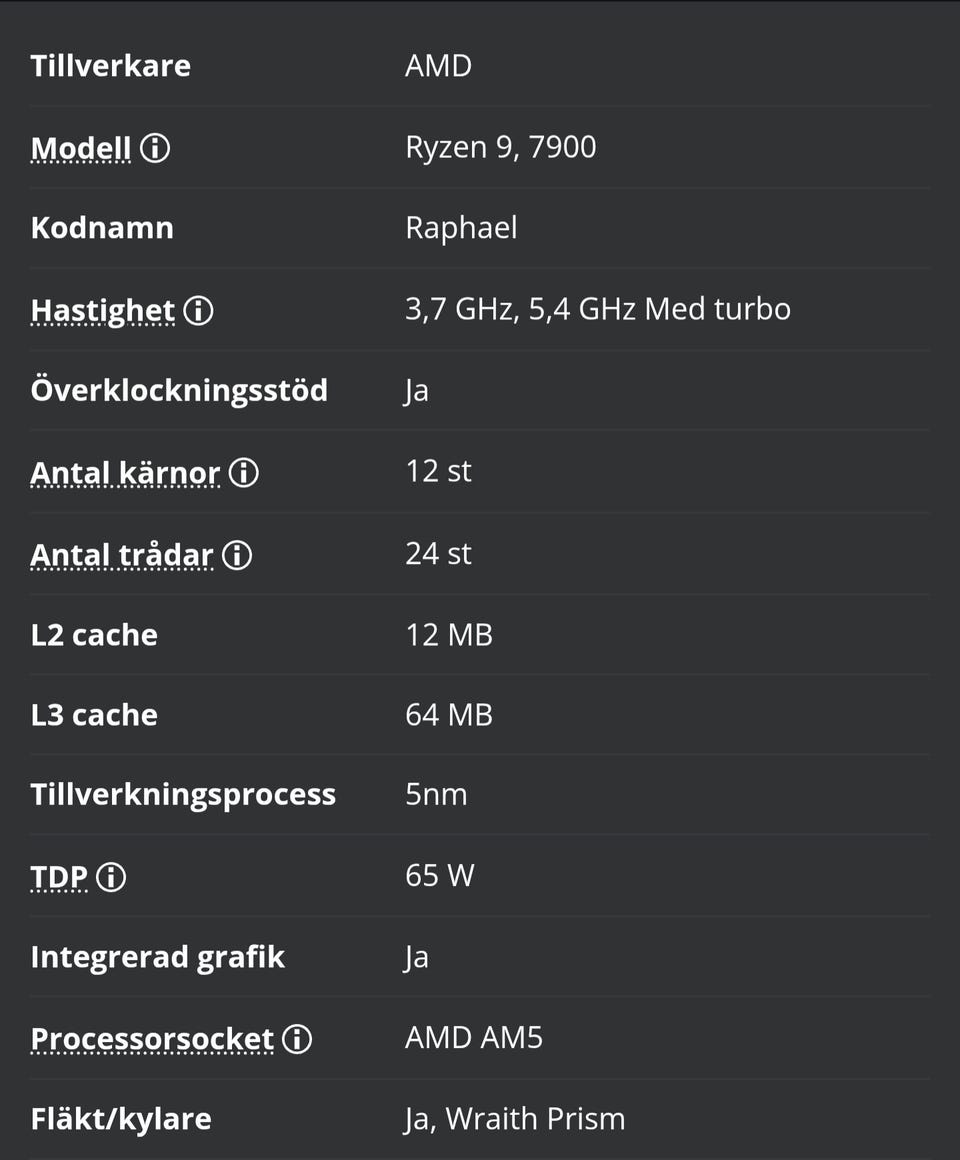
Task: Click the Ryzen 9, 7900 model value
Action: point(500,147)
